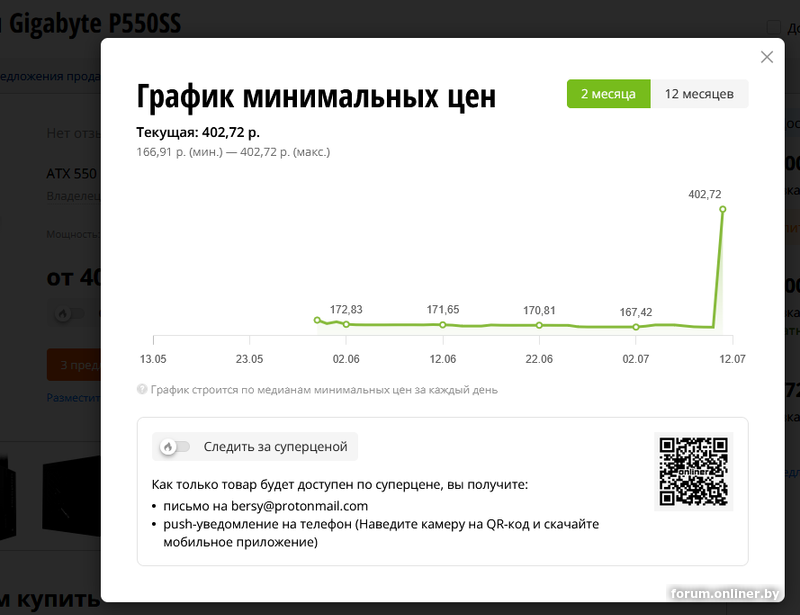Click the min–max price range text
Screen dimensions: 800x615
[x=233, y=152]
